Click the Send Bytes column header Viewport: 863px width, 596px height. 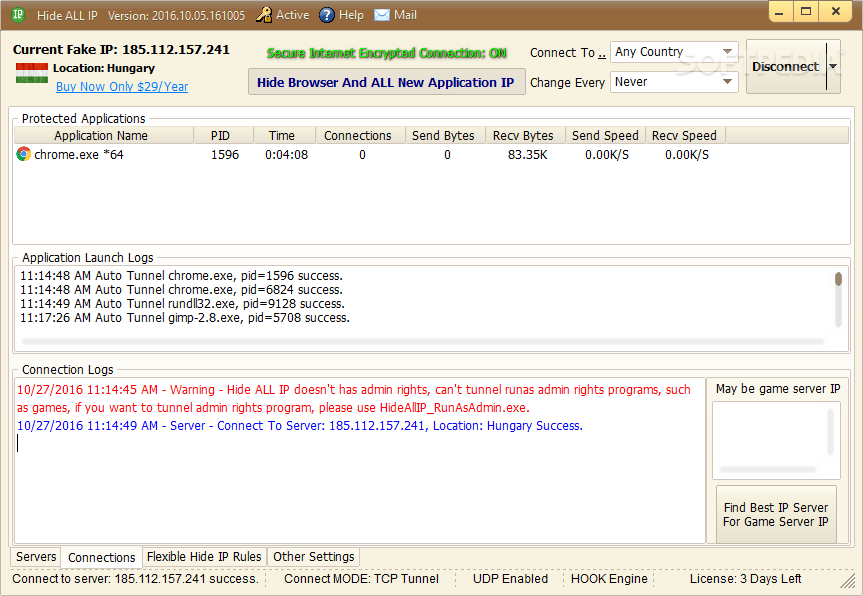coord(445,135)
